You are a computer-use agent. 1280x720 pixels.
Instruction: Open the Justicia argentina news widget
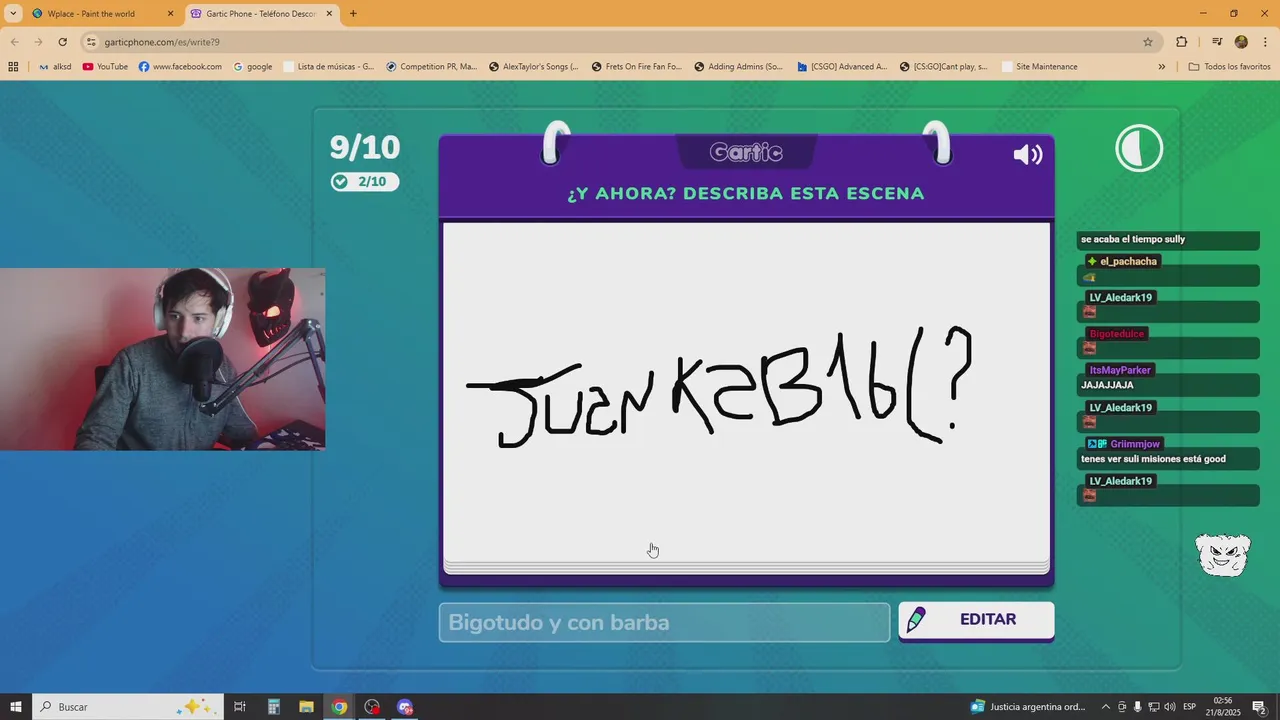(x=1028, y=707)
